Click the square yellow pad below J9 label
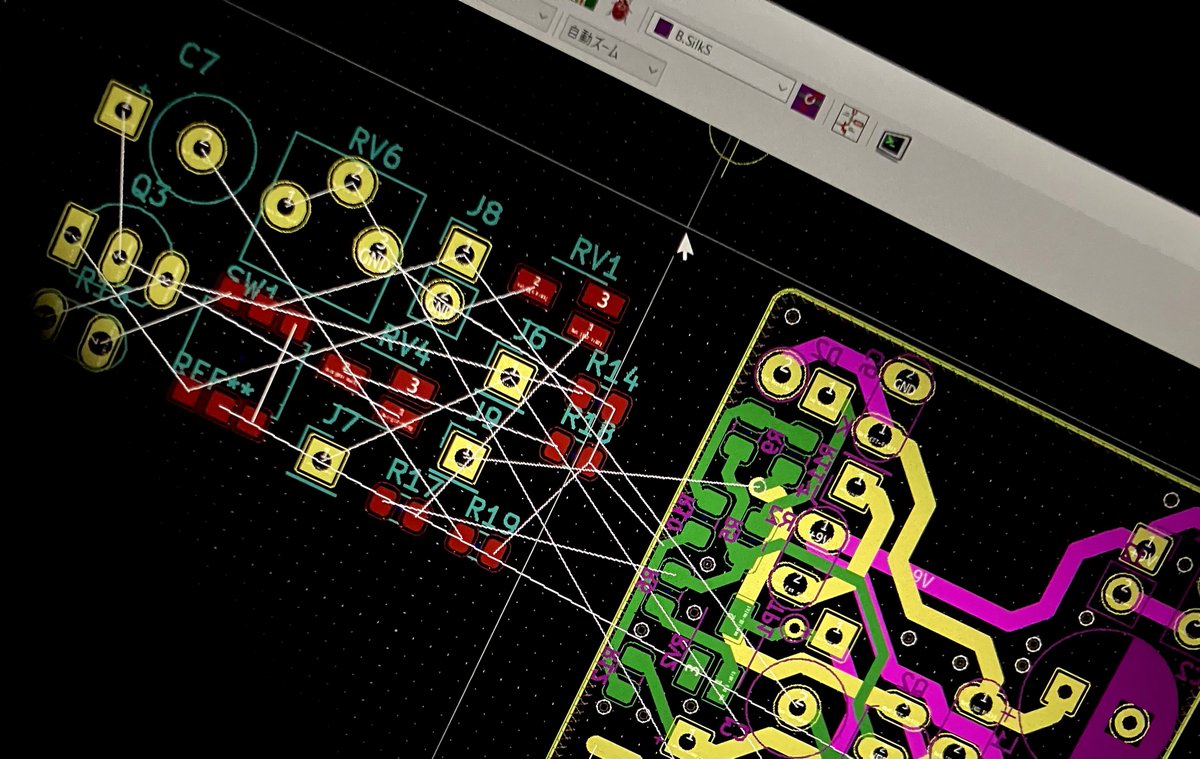Screen dimensions: 1200x759 tap(464, 456)
